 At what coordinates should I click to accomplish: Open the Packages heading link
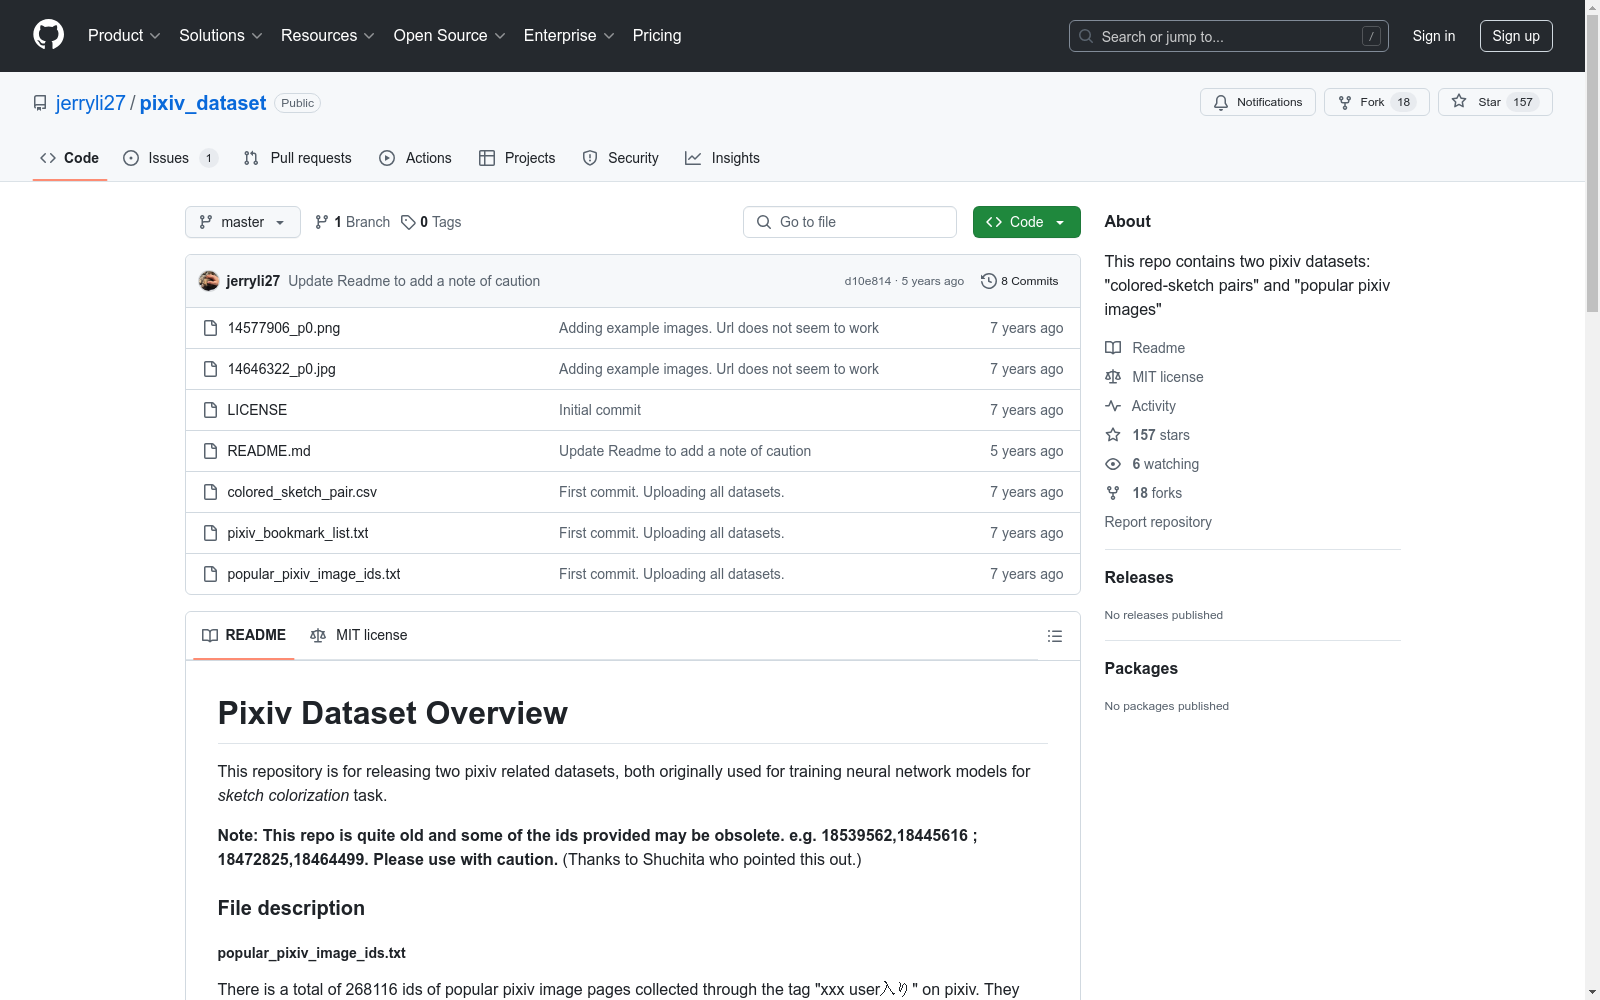(x=1141, y=668)
